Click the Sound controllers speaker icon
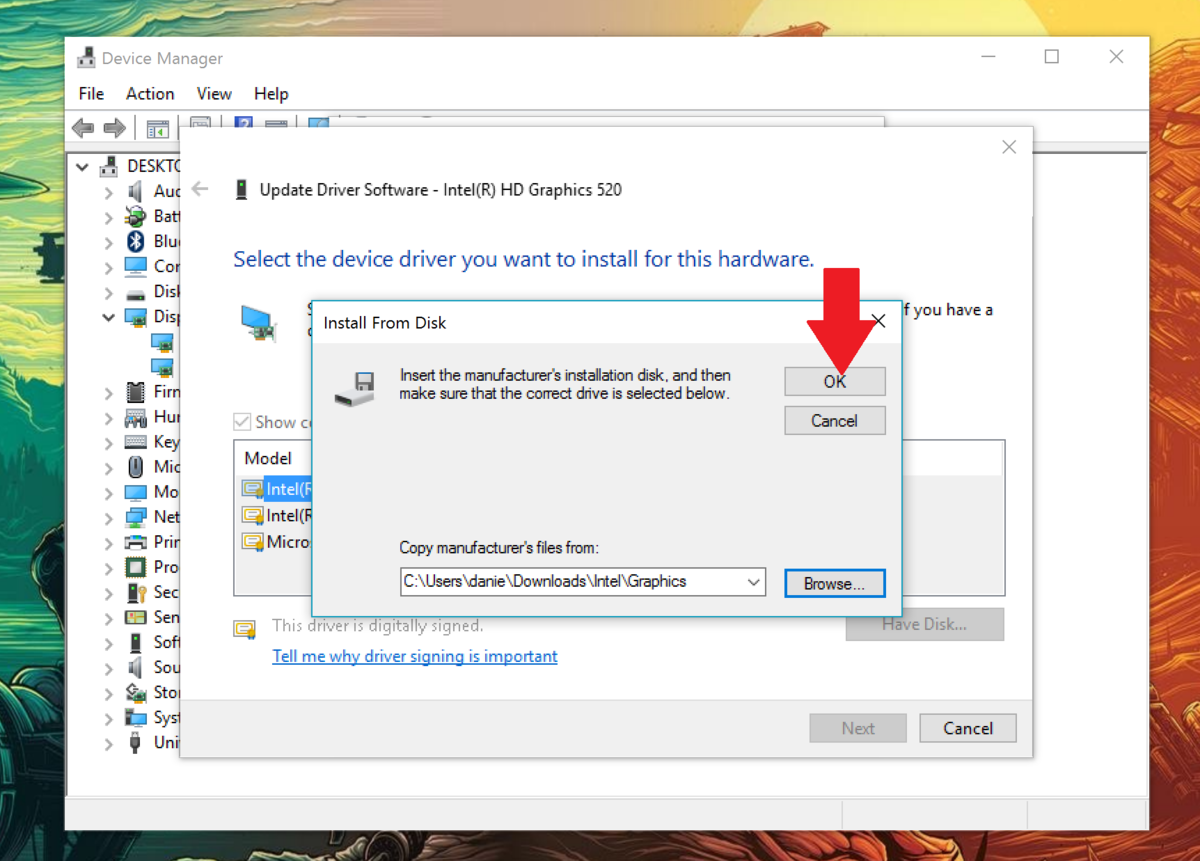Viewport: 1200px width, 861px height. (136, 667)
